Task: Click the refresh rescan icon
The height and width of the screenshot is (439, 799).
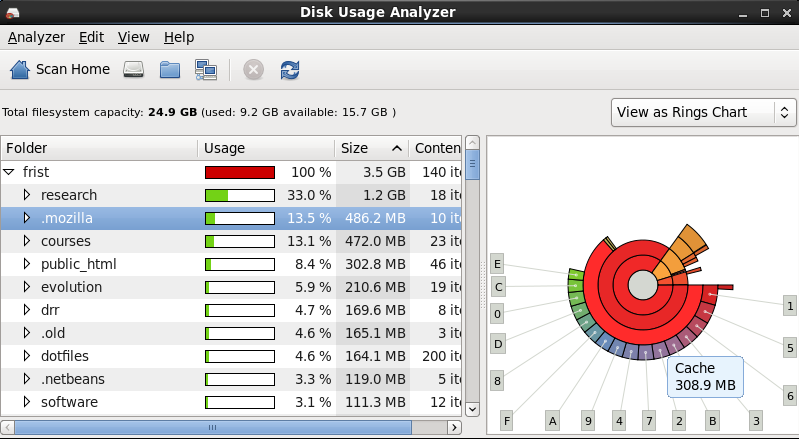Action: [x=290, y=69]
